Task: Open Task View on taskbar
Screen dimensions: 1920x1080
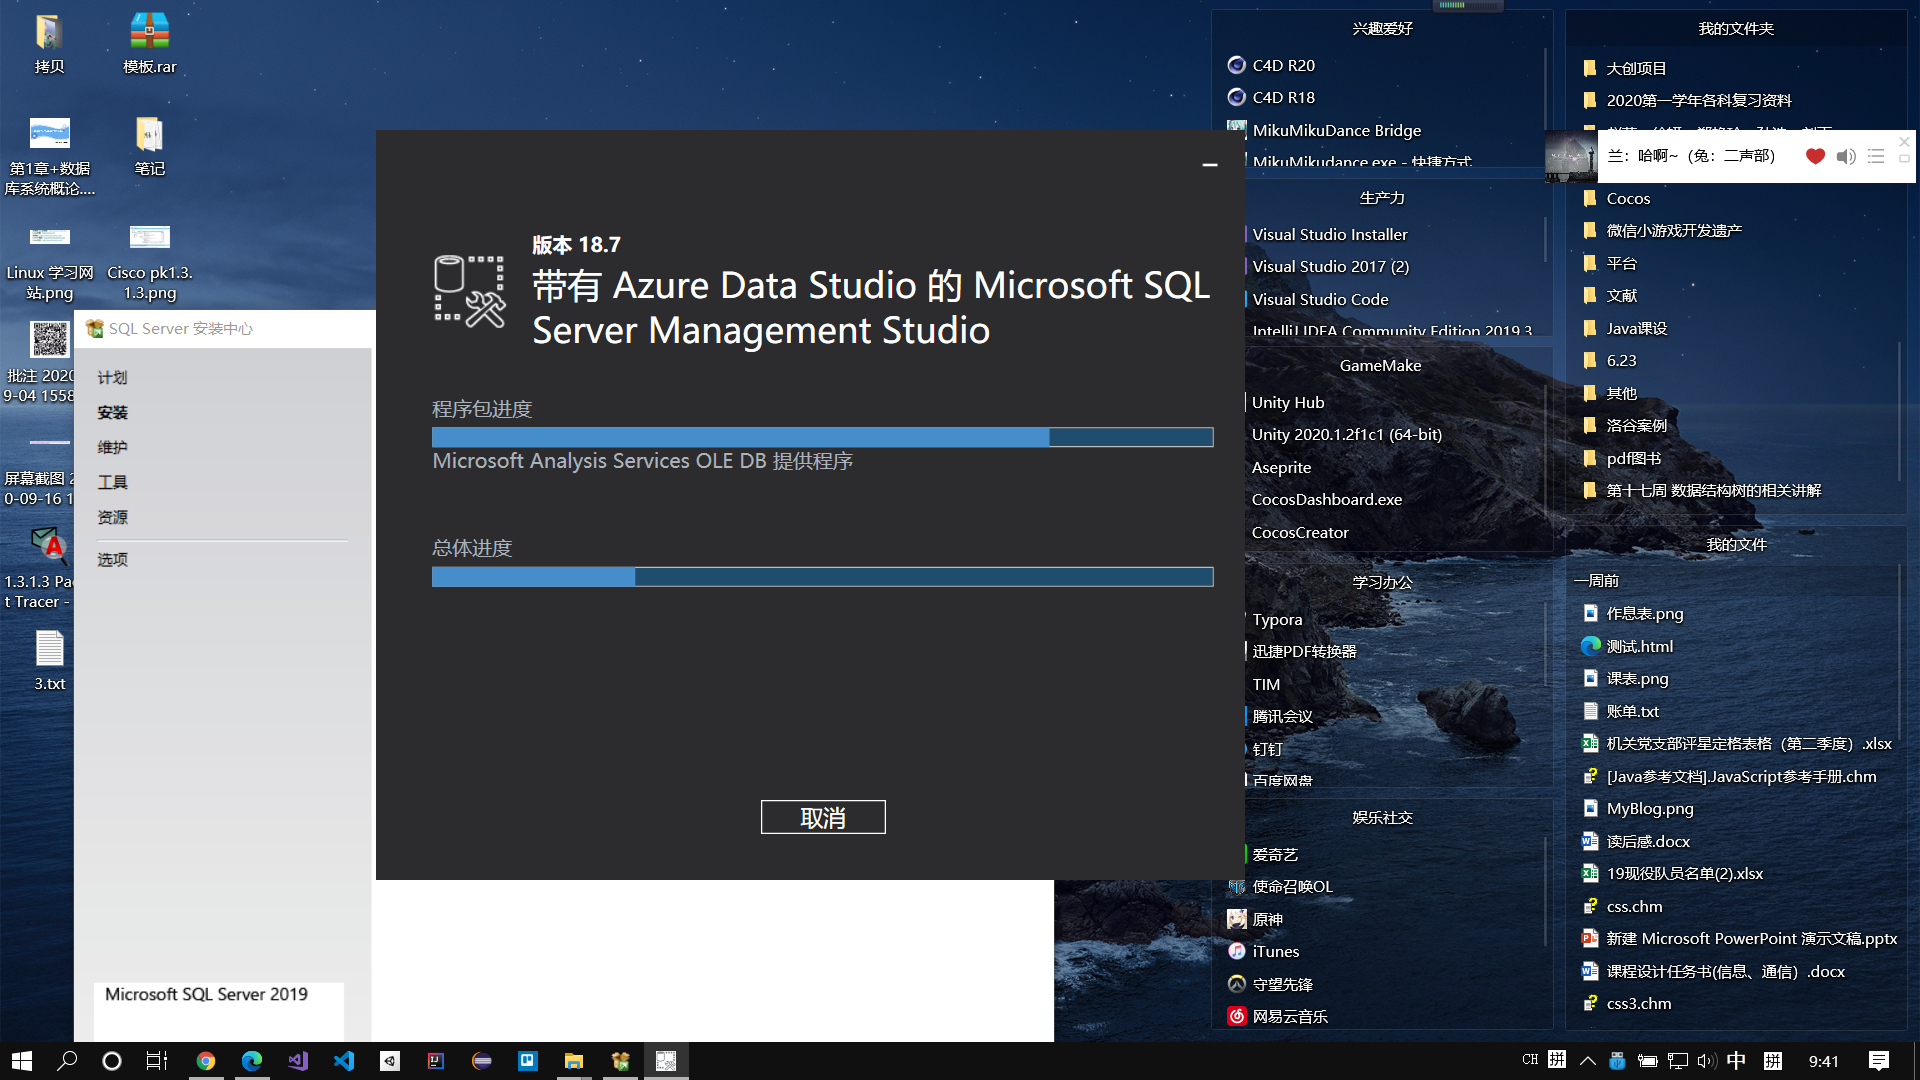Action: point(157,1060)
